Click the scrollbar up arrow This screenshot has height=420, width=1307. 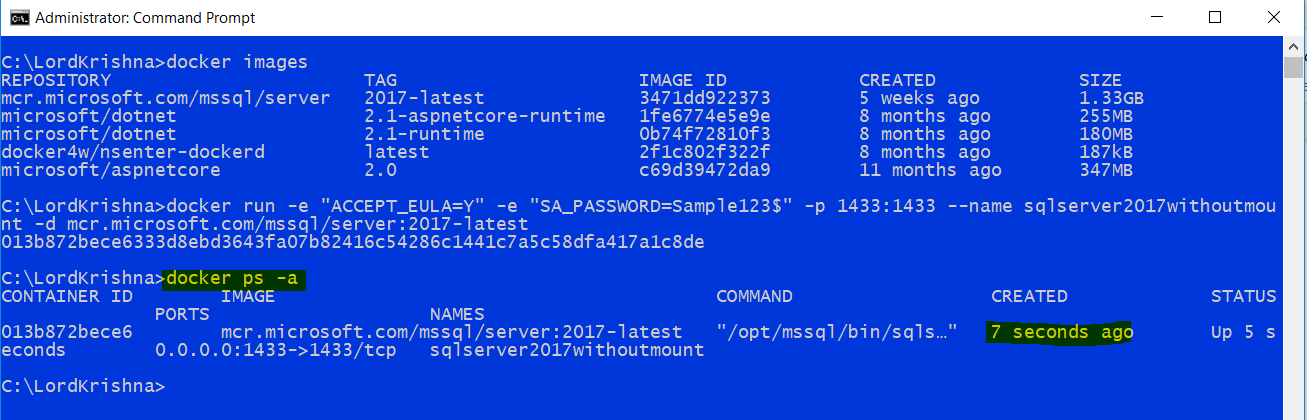click(x=1294, y=46)
